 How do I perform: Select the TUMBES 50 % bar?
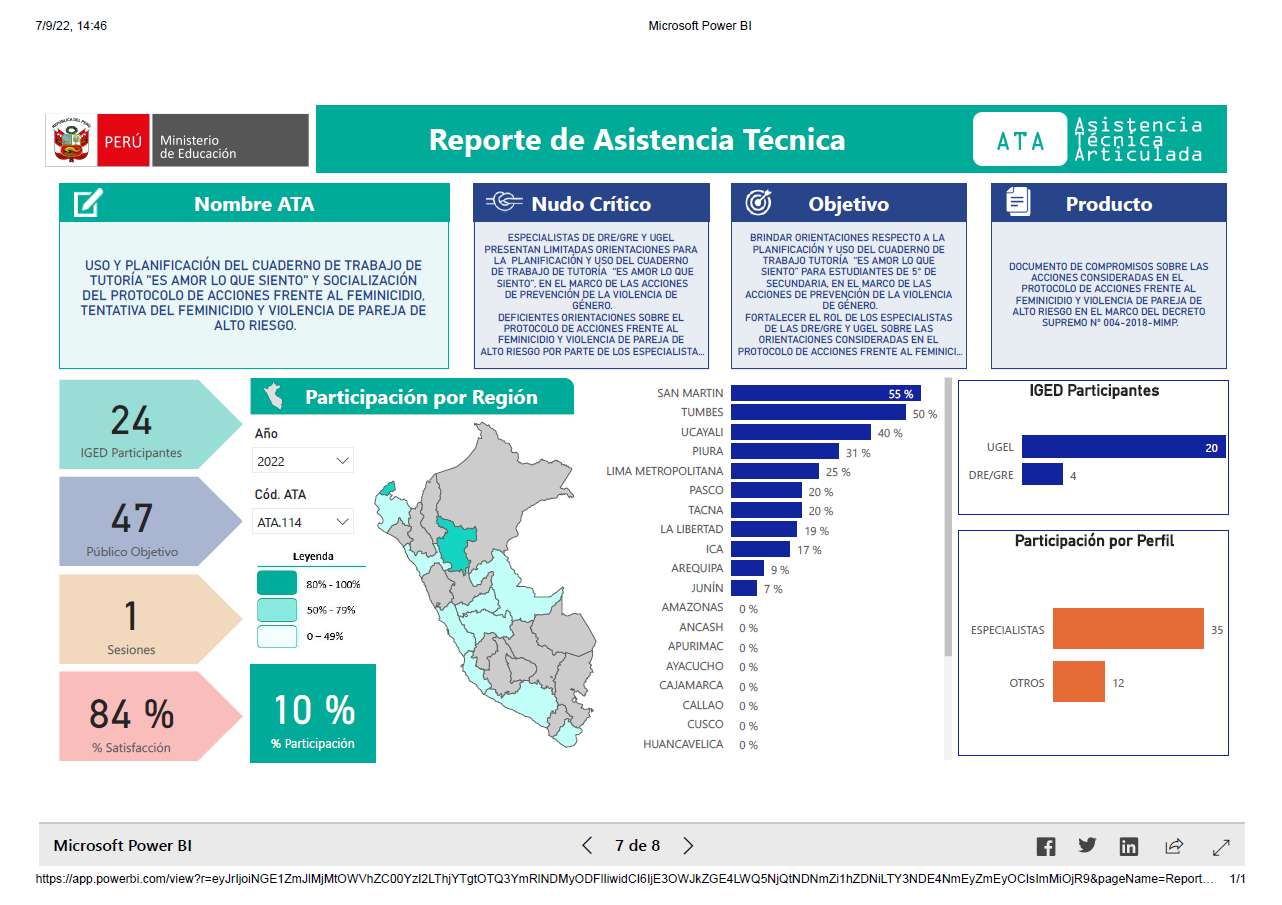pos(818,412)
